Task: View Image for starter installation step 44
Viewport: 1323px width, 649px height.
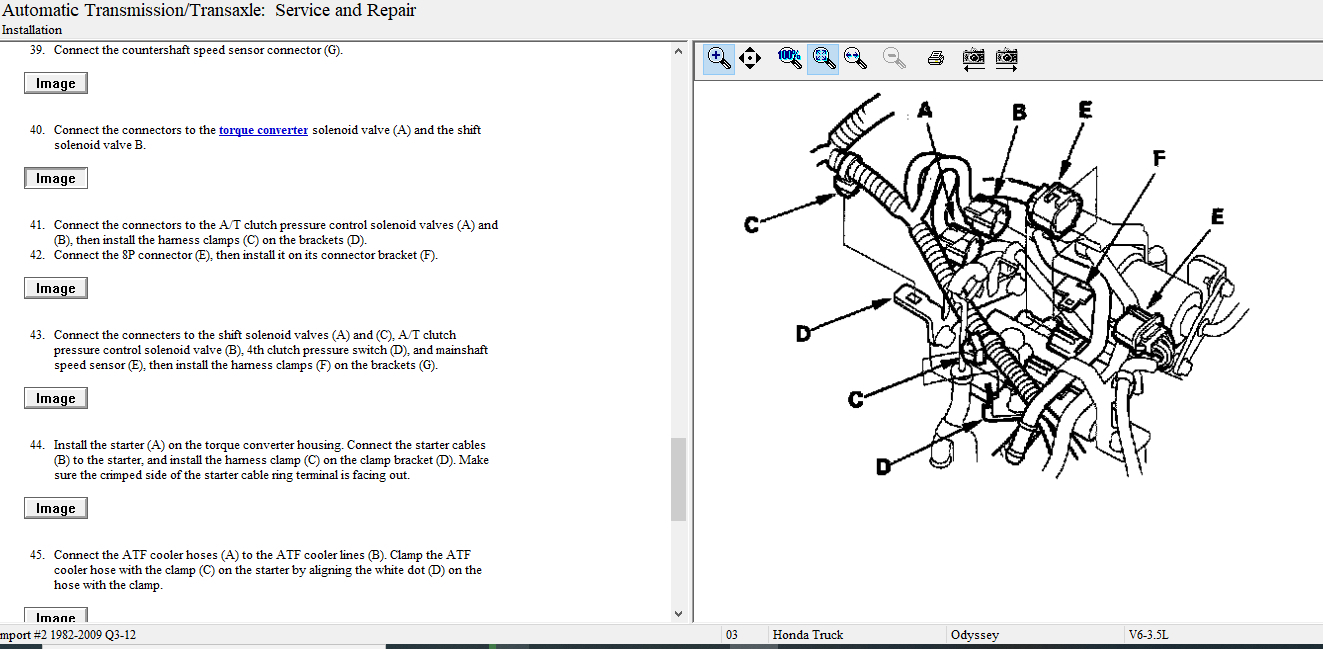Action: [x=56, y=508]
